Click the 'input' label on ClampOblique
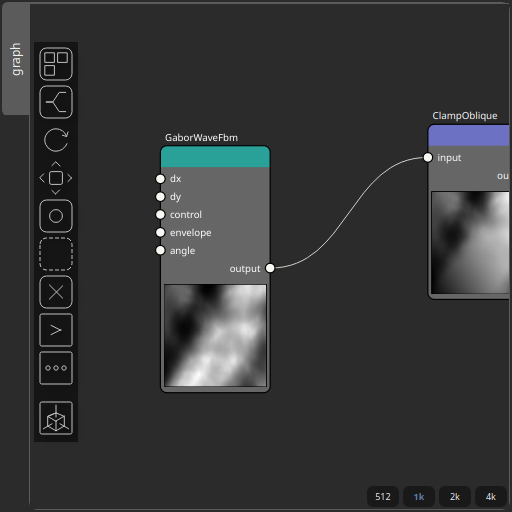 449,158
